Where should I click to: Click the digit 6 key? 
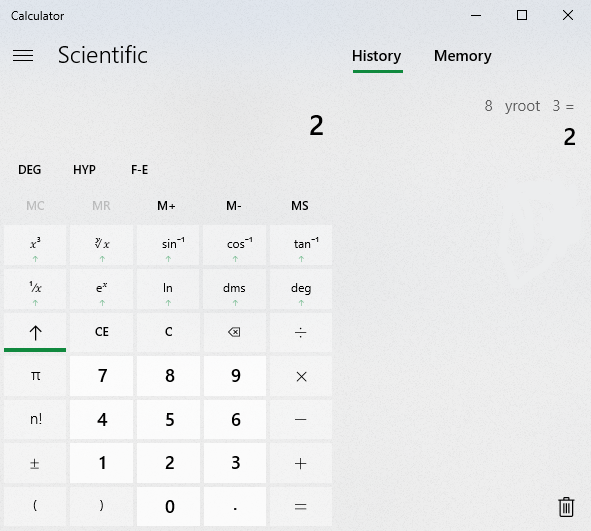tap(234, 419)
